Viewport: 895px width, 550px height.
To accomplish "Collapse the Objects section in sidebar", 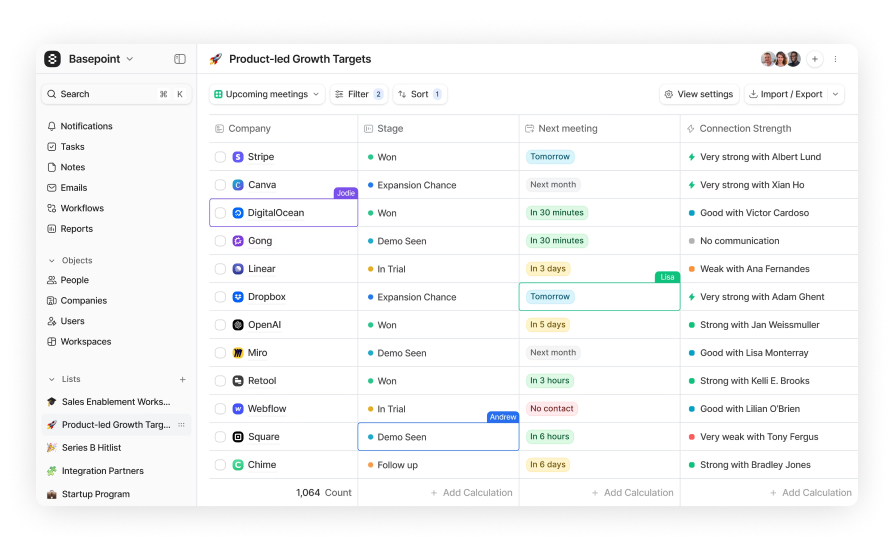I will tap(52, 260).
